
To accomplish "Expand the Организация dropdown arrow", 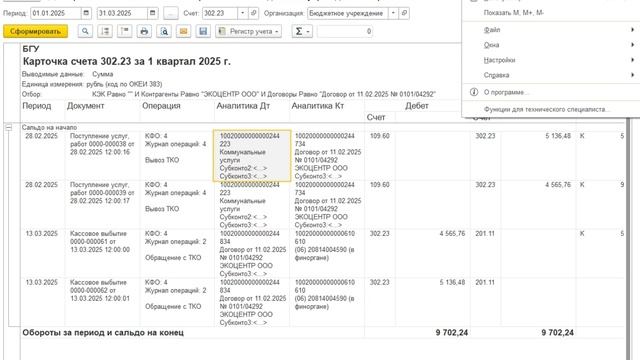I will [393, 13].
